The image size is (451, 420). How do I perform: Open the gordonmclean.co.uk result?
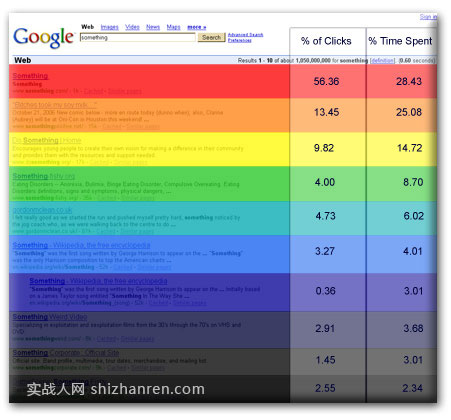pyautogui.click(x=42, y=210)
